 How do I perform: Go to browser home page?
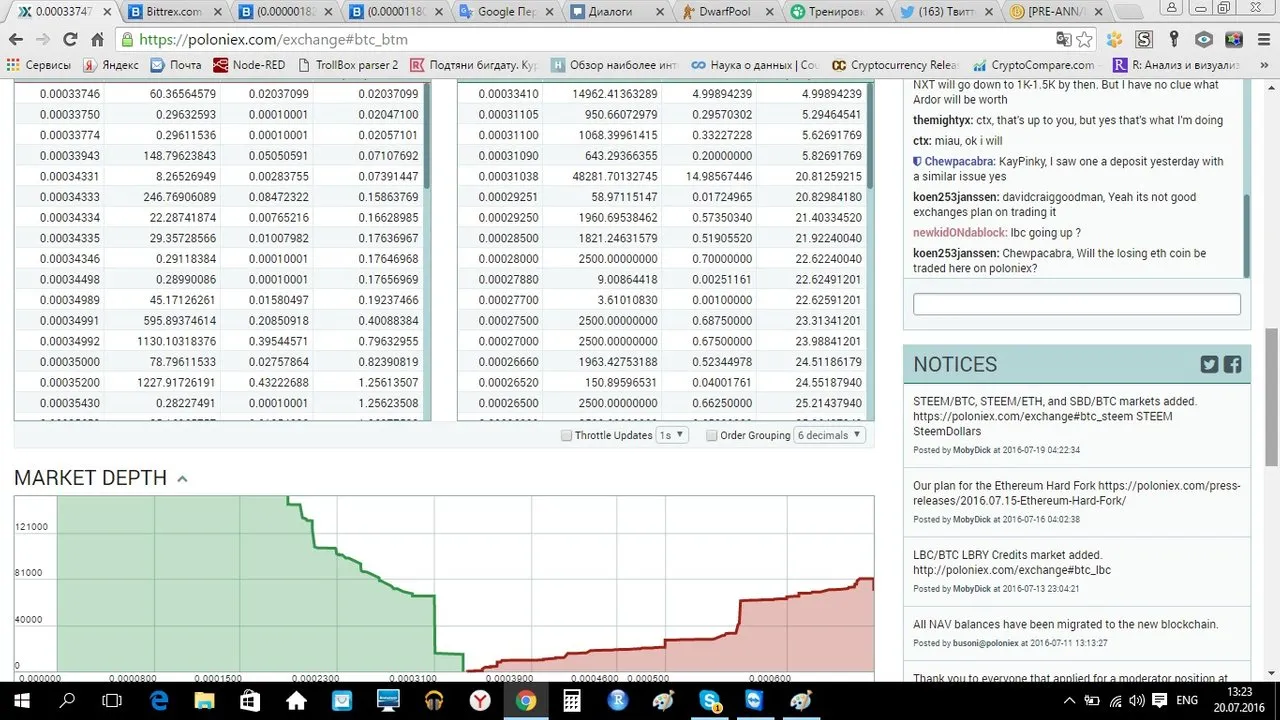coord(97,40)
